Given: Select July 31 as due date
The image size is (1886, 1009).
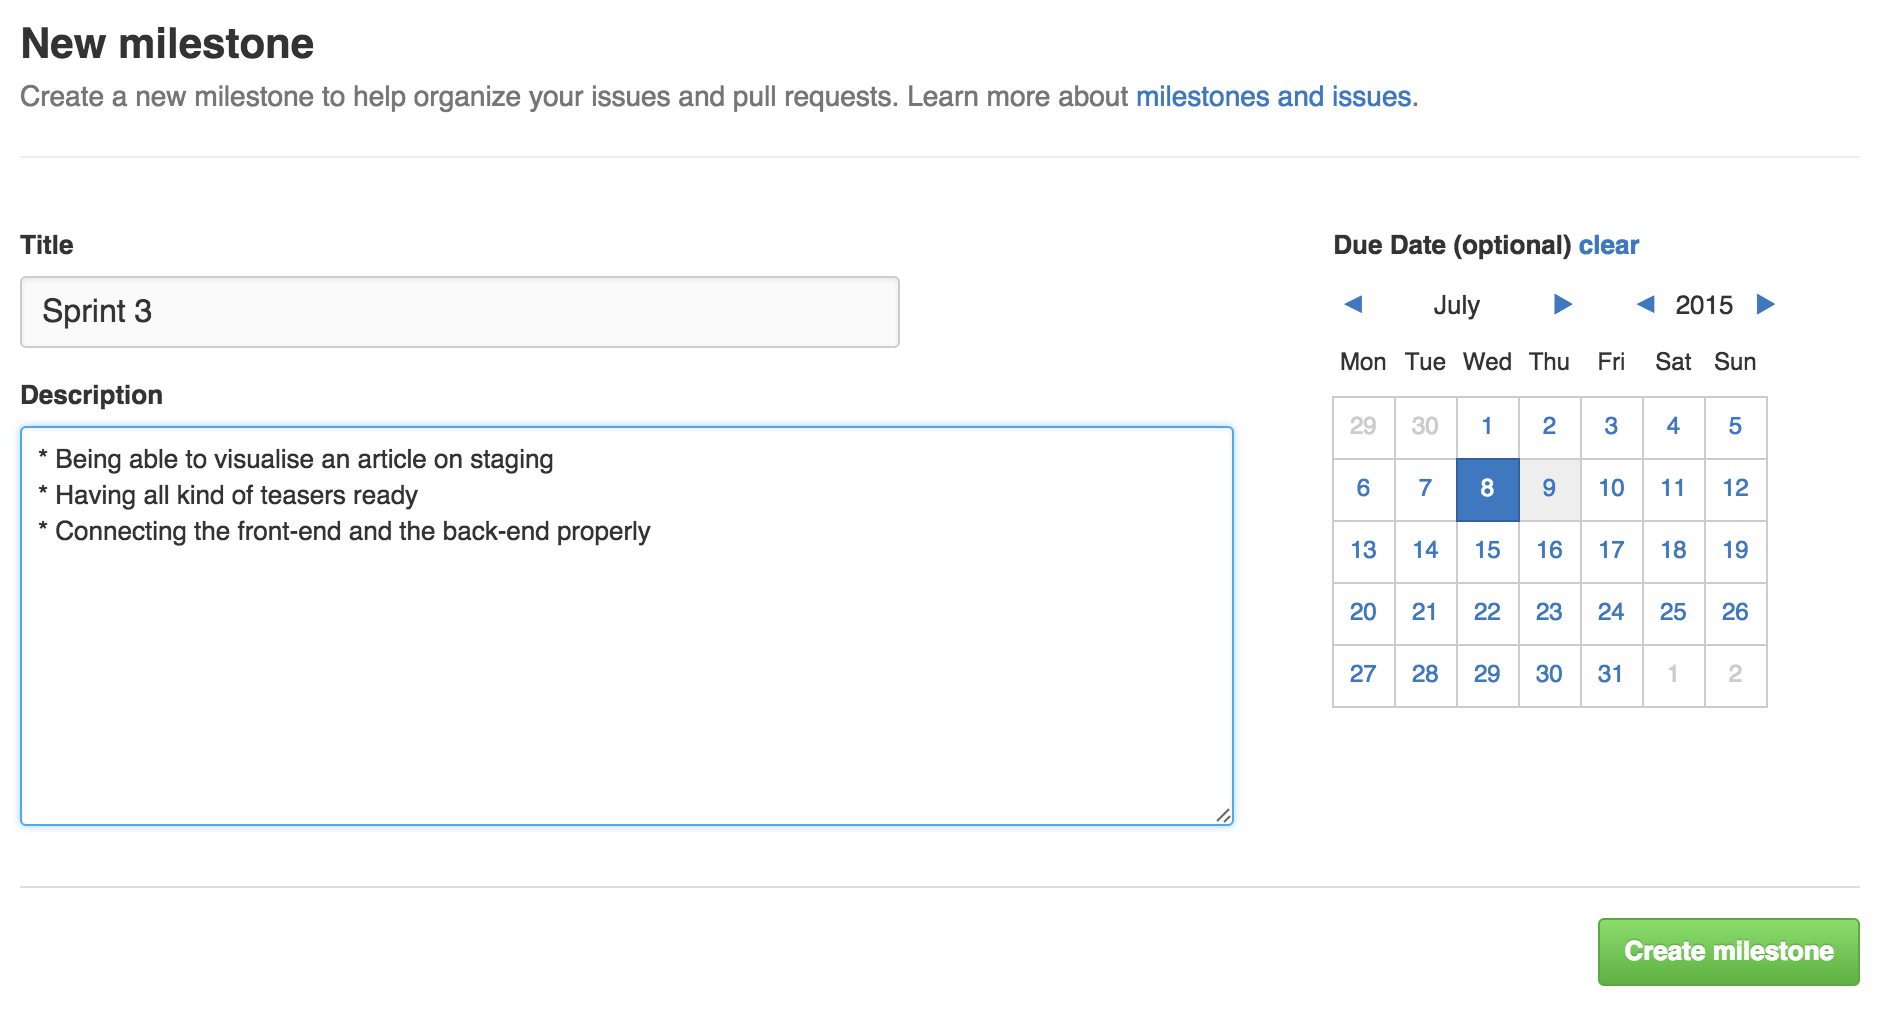Looking at the screenshot, I should click(x=1611, y=675).
